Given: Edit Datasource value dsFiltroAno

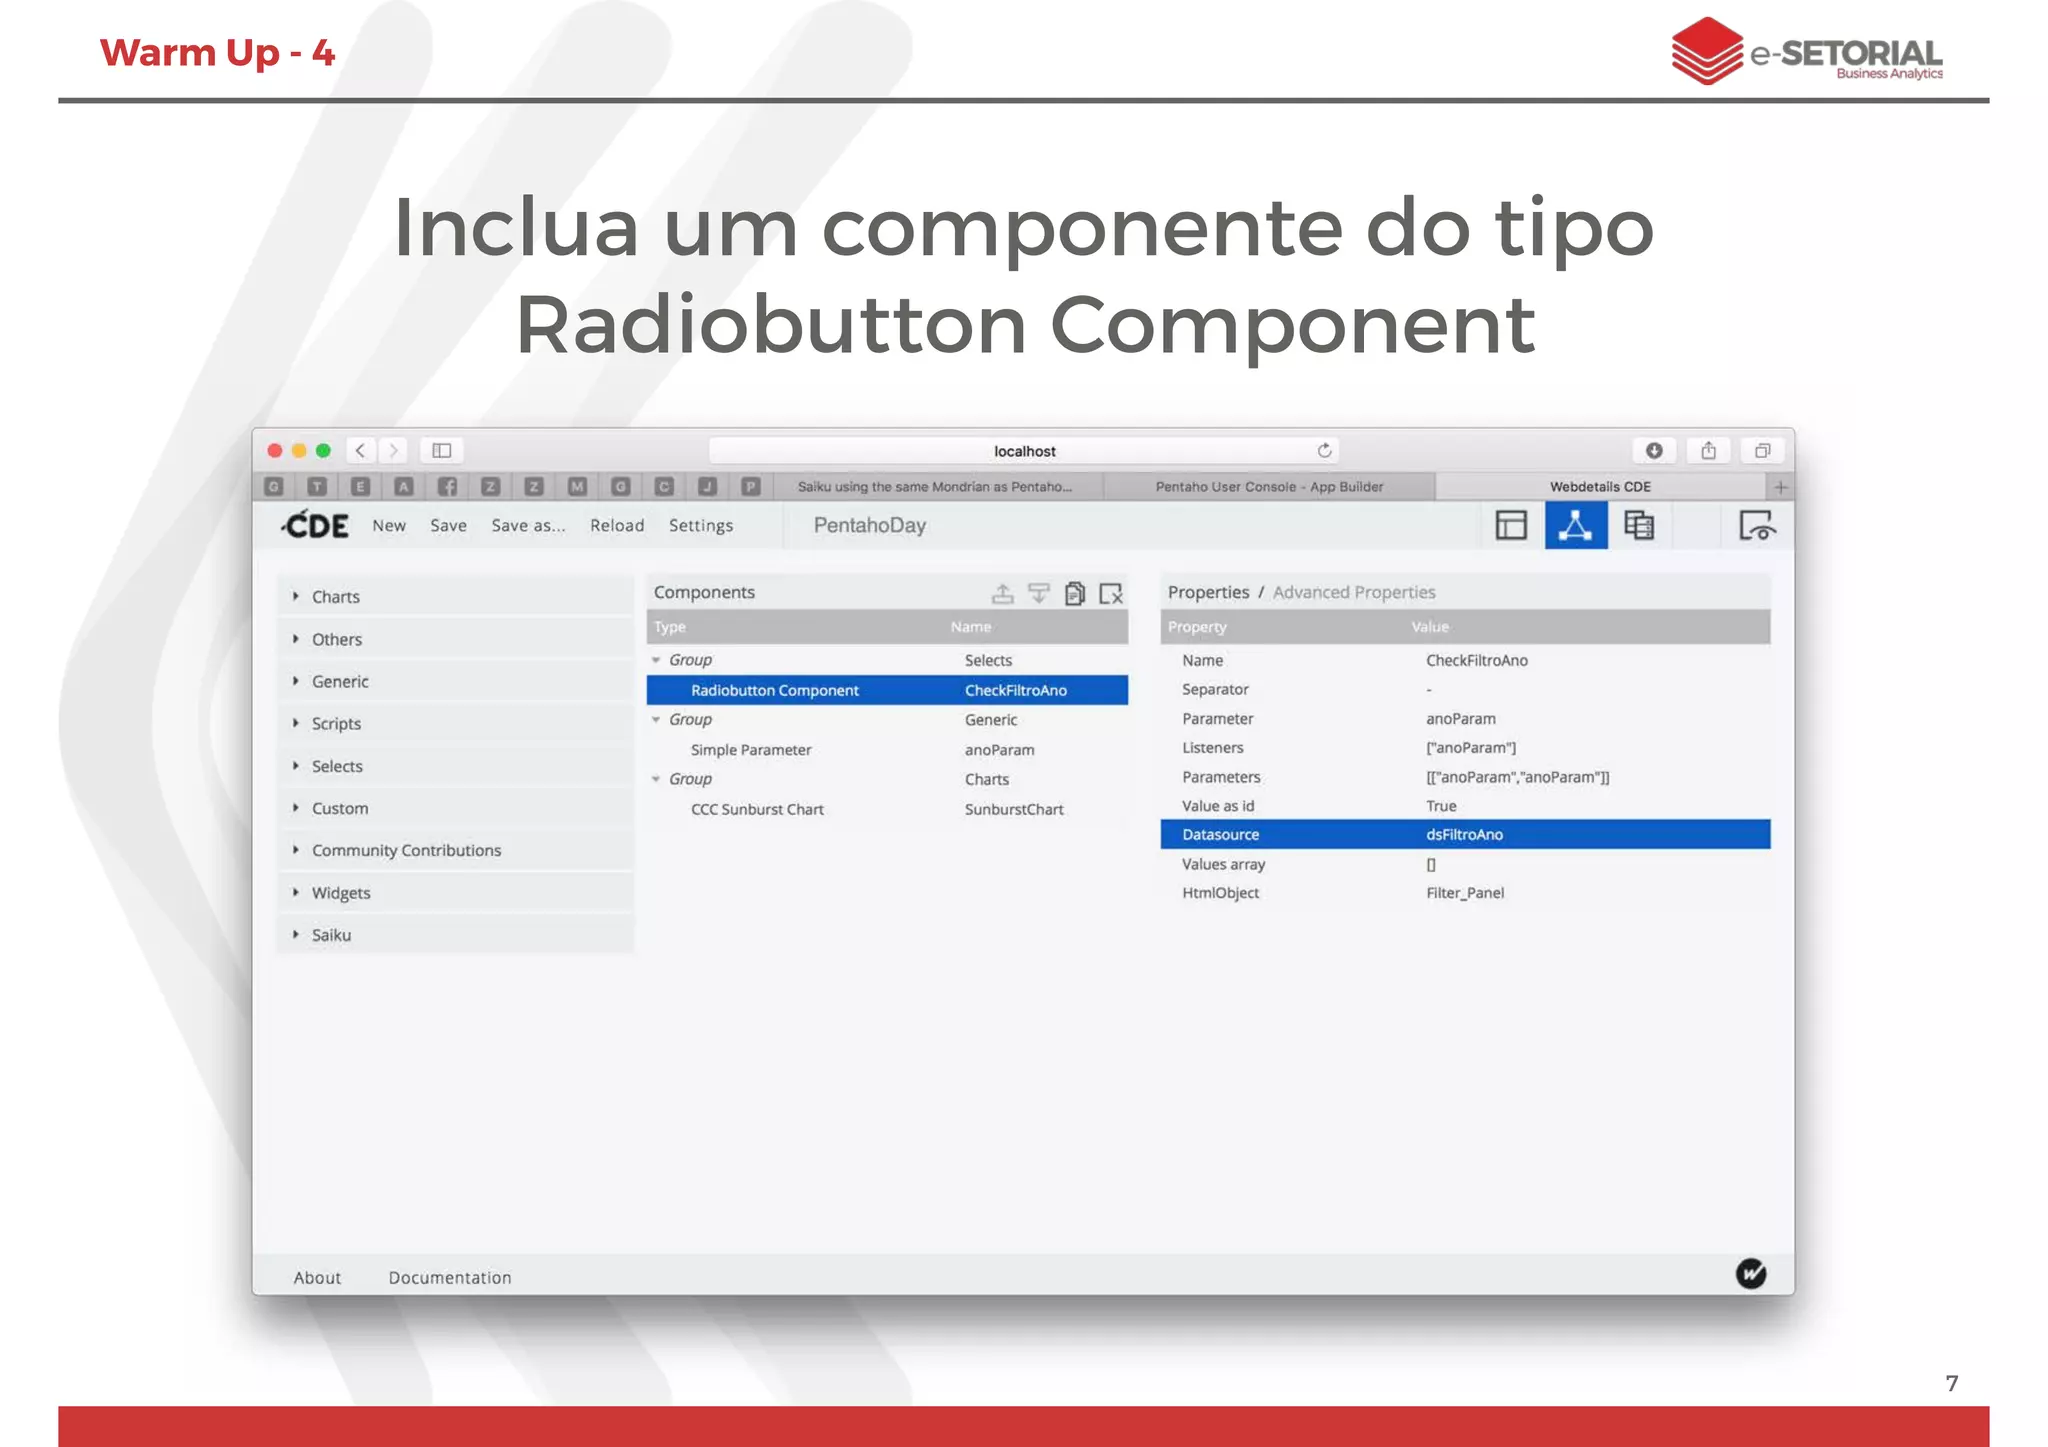Looking at the screenshot, I should pos(1464,834).
